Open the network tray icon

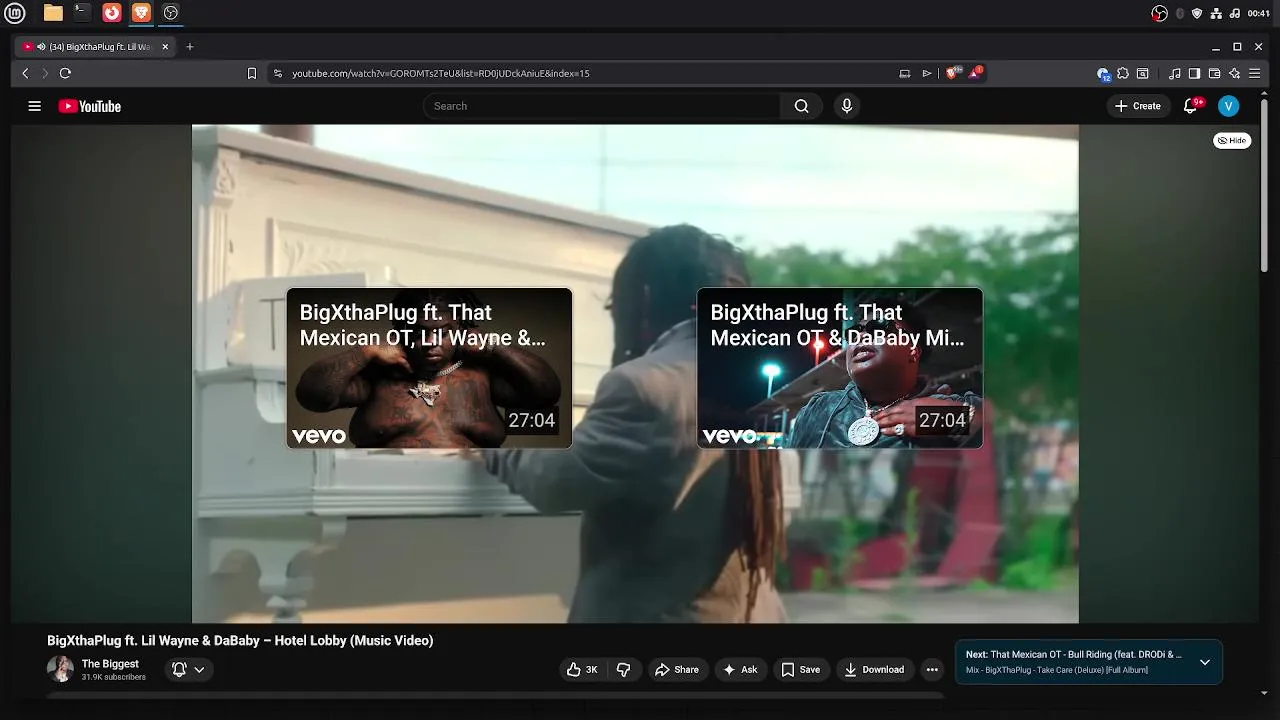[x=1216, y=13]
